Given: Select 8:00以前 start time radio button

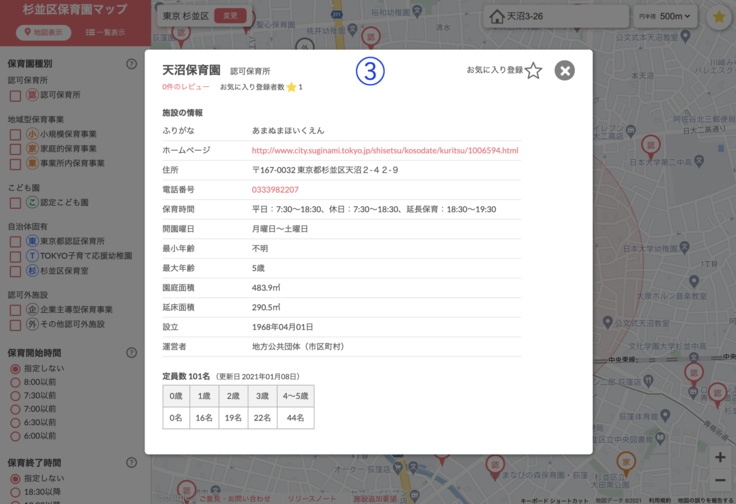Looking at the screenshot, I should tap(15, 383).
